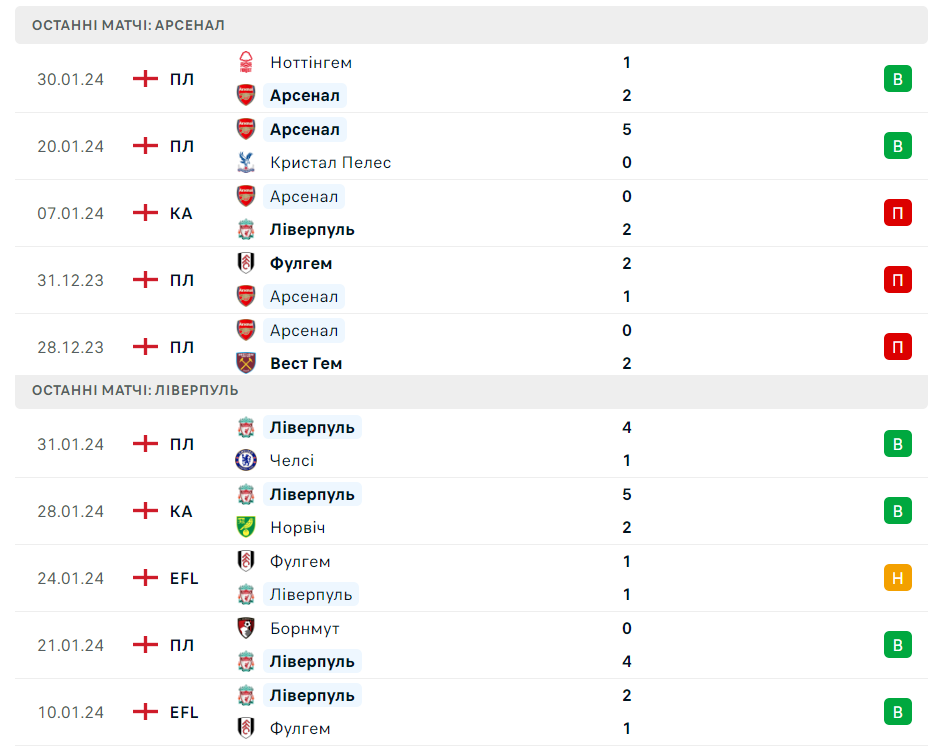
Task: Select the 'Останні матчі: Арсенал' section header
Action: pos(128,25)
